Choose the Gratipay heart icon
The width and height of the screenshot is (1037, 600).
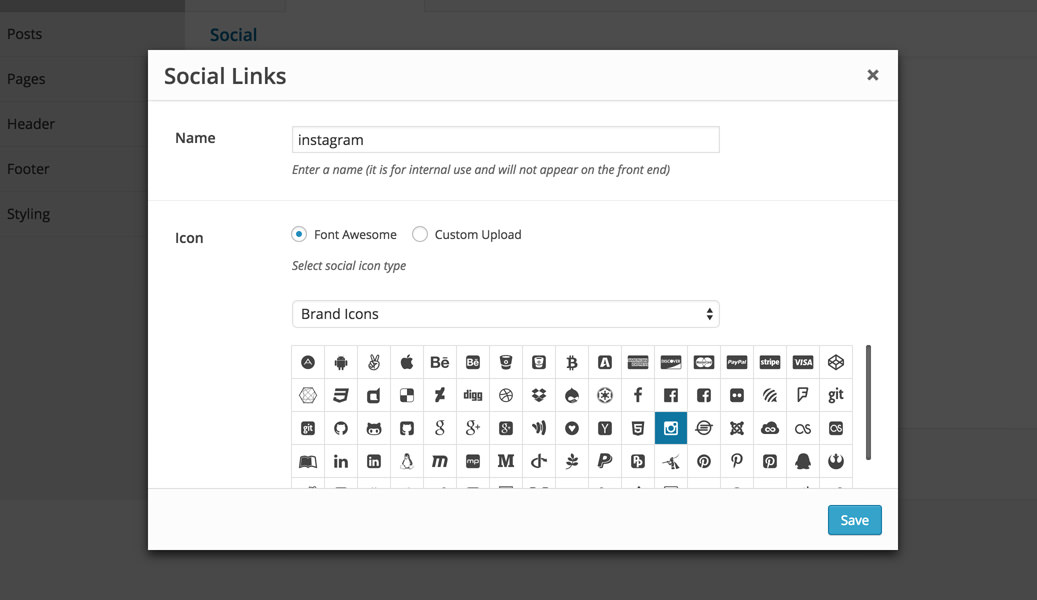572,428
